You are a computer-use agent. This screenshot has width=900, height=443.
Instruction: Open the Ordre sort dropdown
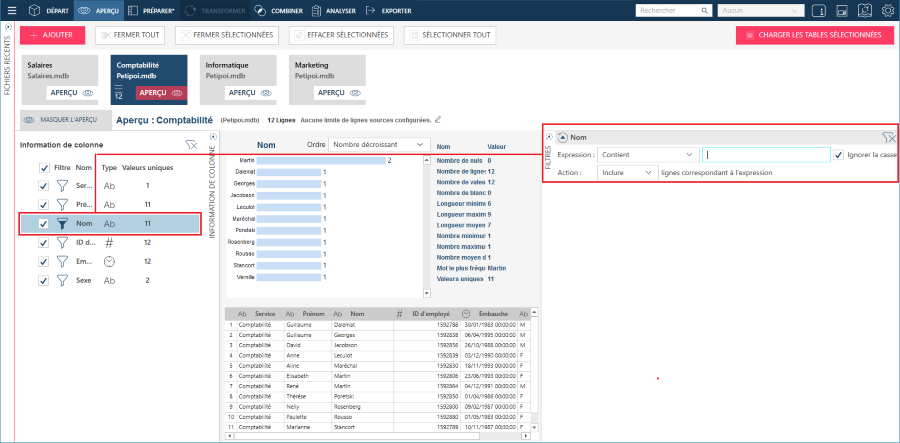pyautogui.click(x=379, y=145)
